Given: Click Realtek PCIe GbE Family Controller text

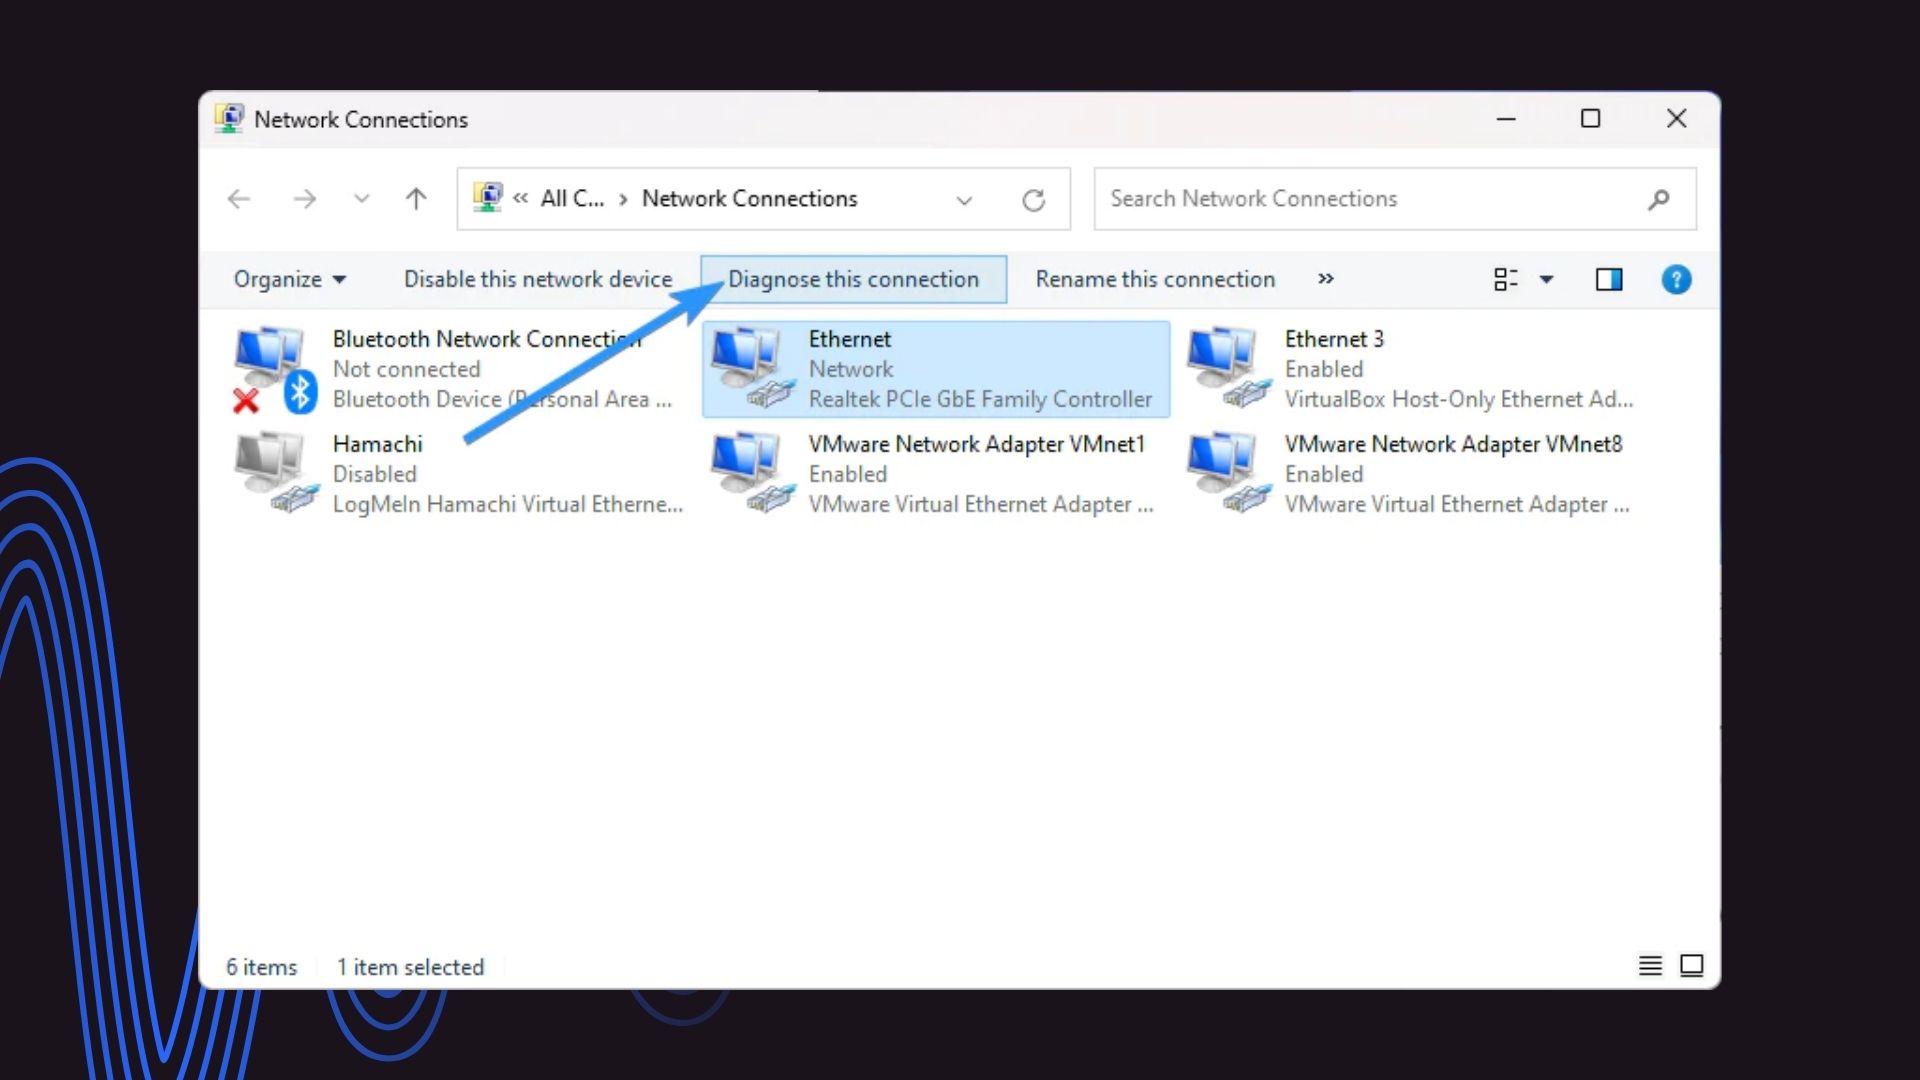Looking at the screenshot, I should tap(980, 399).
